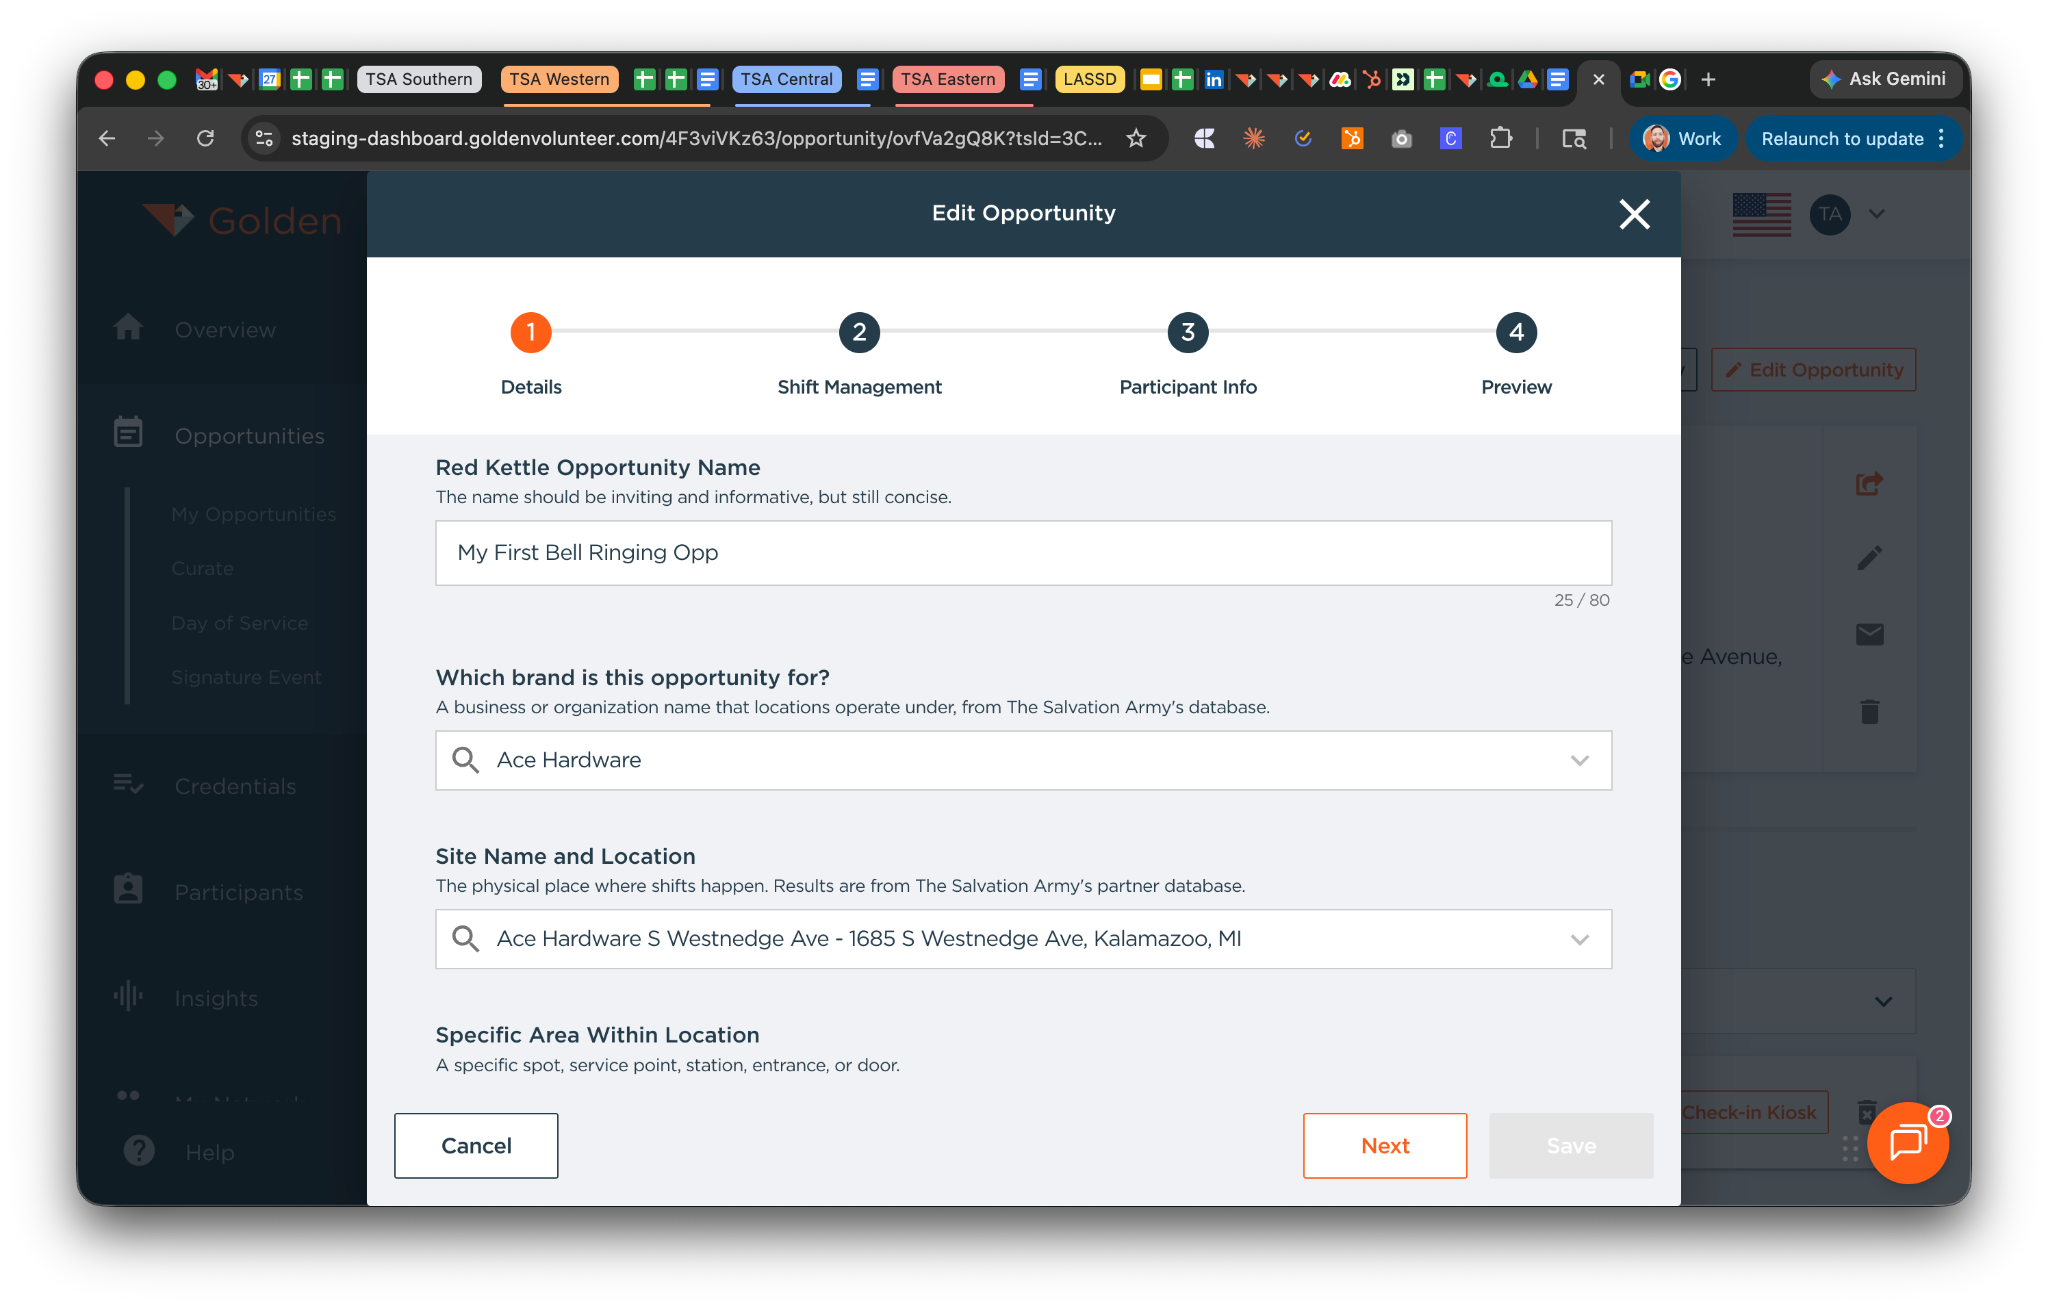This screenshot has height=1307, width=2048.
Task: Close the Edit Opportunity dialog
Action: (x=1634, y=213)
